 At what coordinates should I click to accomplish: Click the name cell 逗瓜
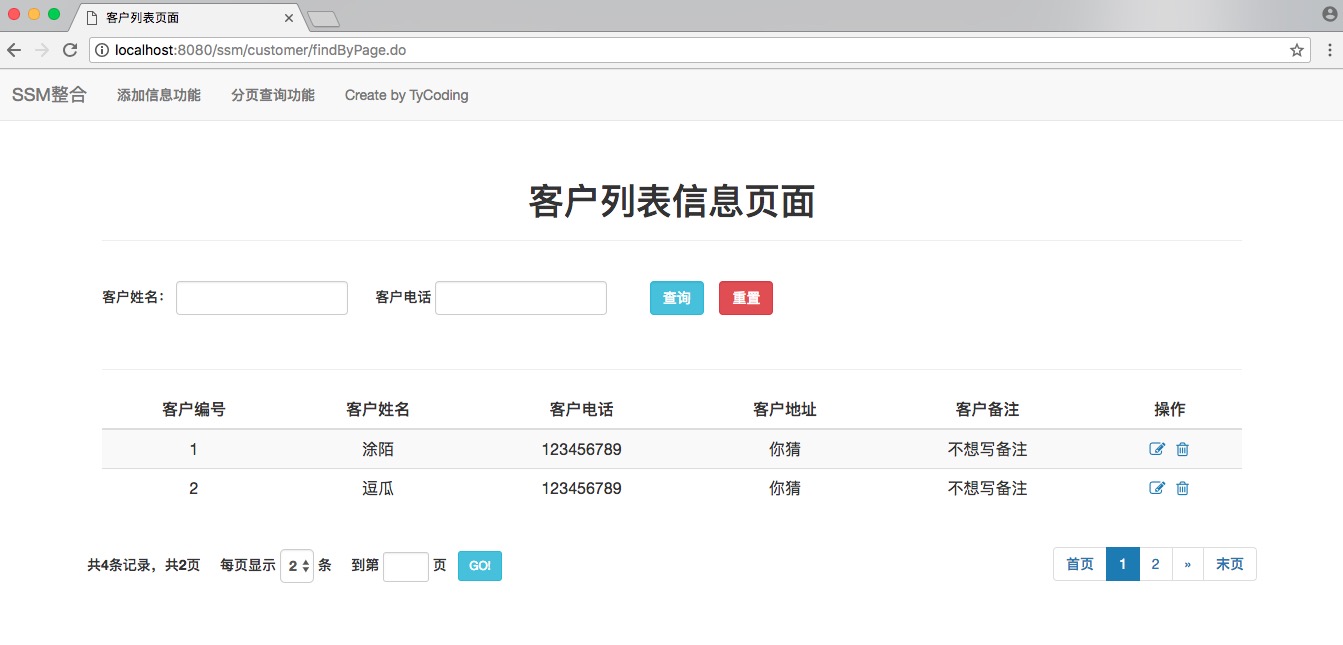click(x=378, y=488)
